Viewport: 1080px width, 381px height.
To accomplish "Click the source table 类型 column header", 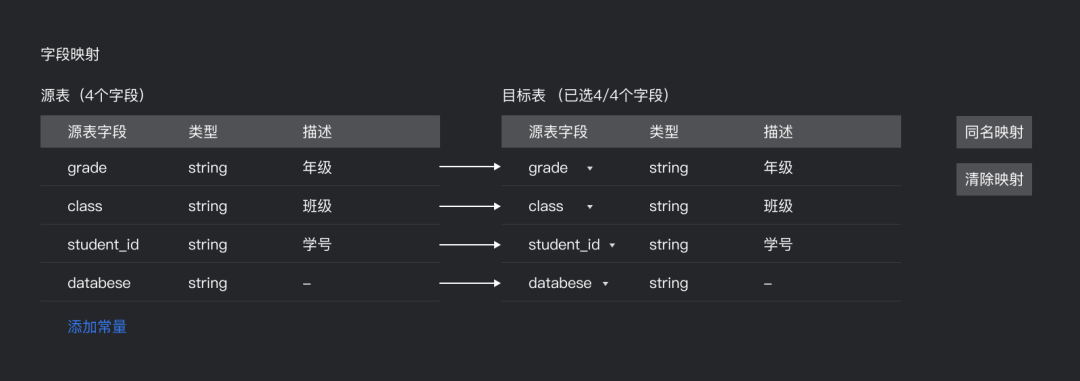I will coord(202,132).
